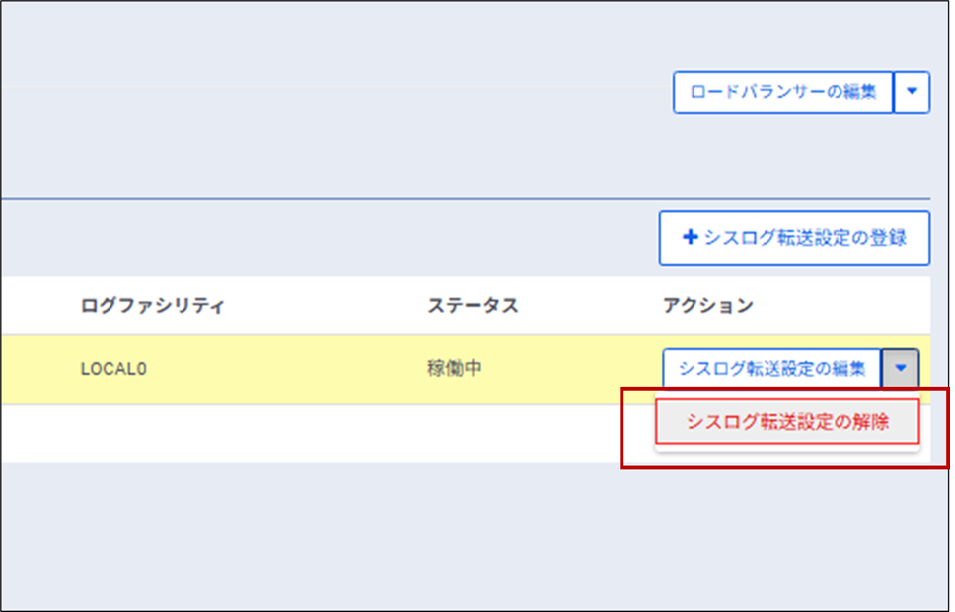Click the アクション column header
The image size is (955, 612).
tap(707, 306)
